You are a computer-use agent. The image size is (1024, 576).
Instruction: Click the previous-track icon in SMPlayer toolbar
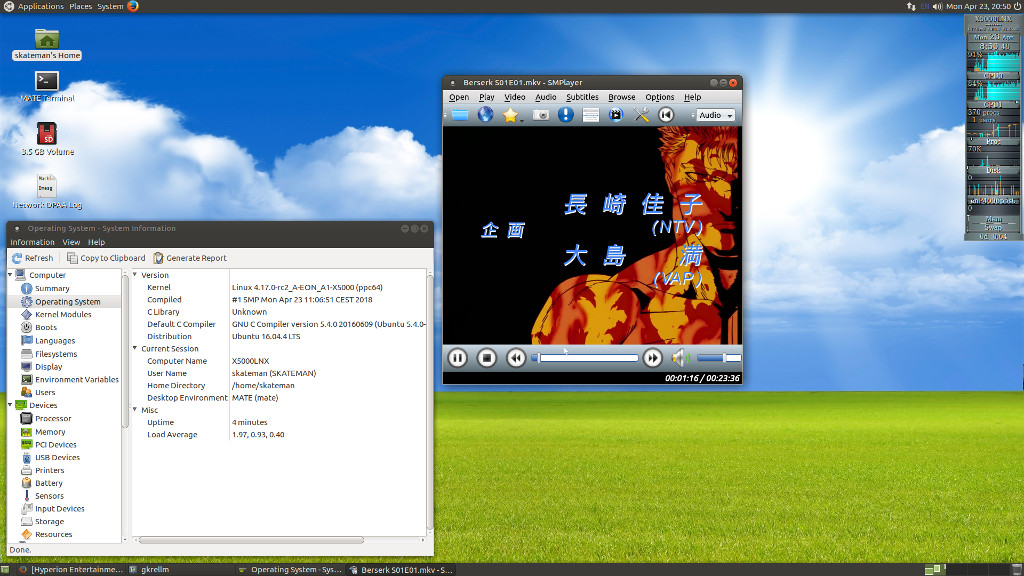point(665,115)
